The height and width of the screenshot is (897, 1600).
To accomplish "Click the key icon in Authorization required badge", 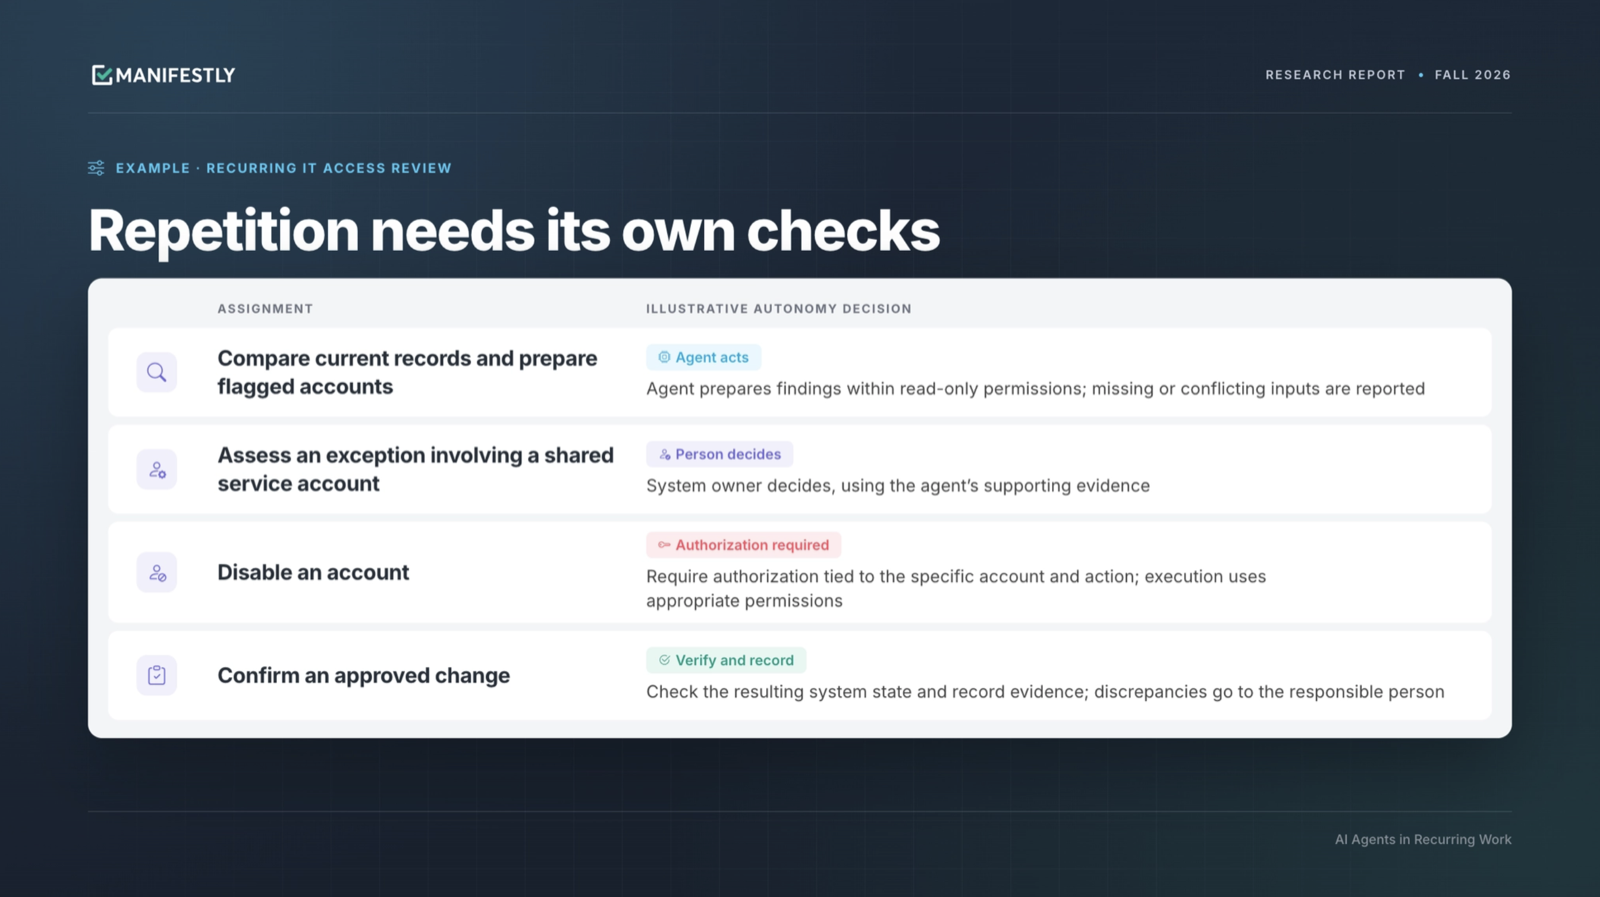I will (x=664, y=545).
